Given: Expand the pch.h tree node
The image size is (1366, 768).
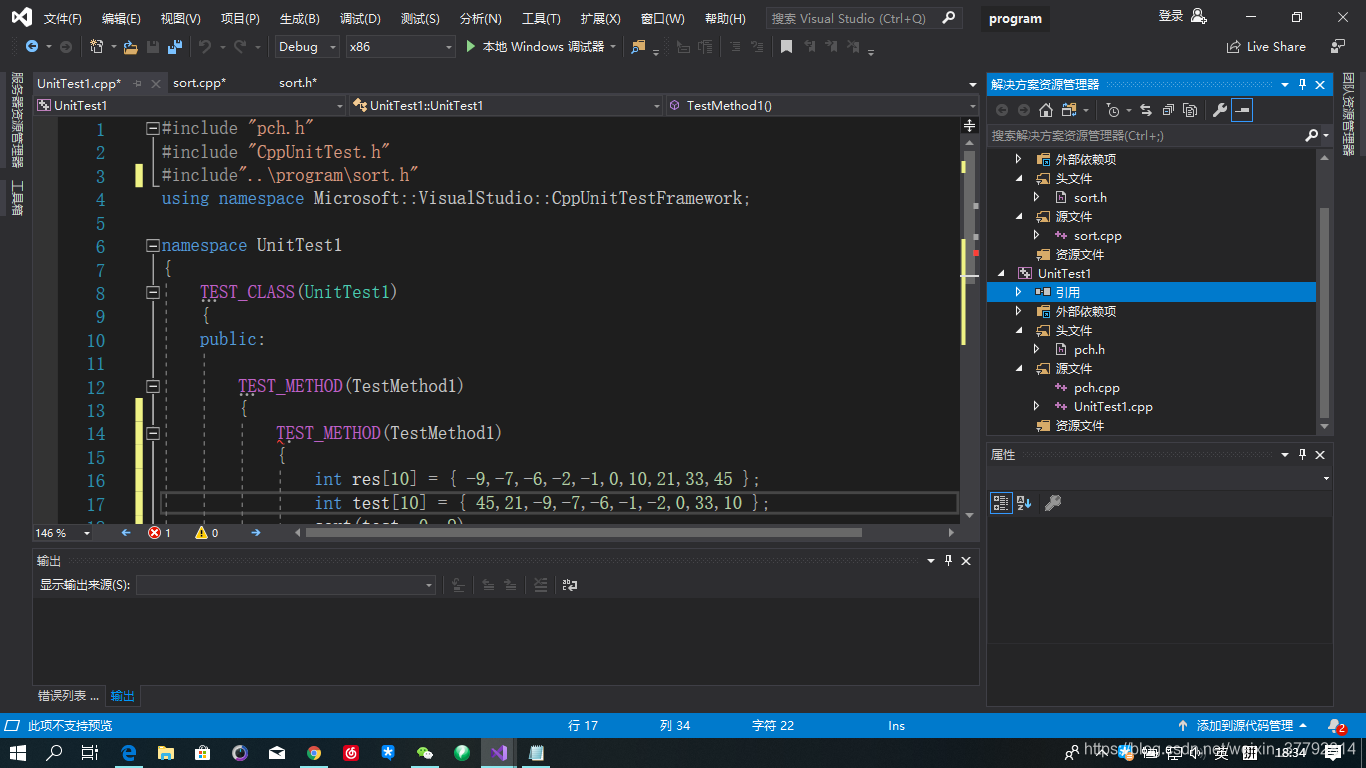Looking at the screenshot, I should [x=1037, y=350].
